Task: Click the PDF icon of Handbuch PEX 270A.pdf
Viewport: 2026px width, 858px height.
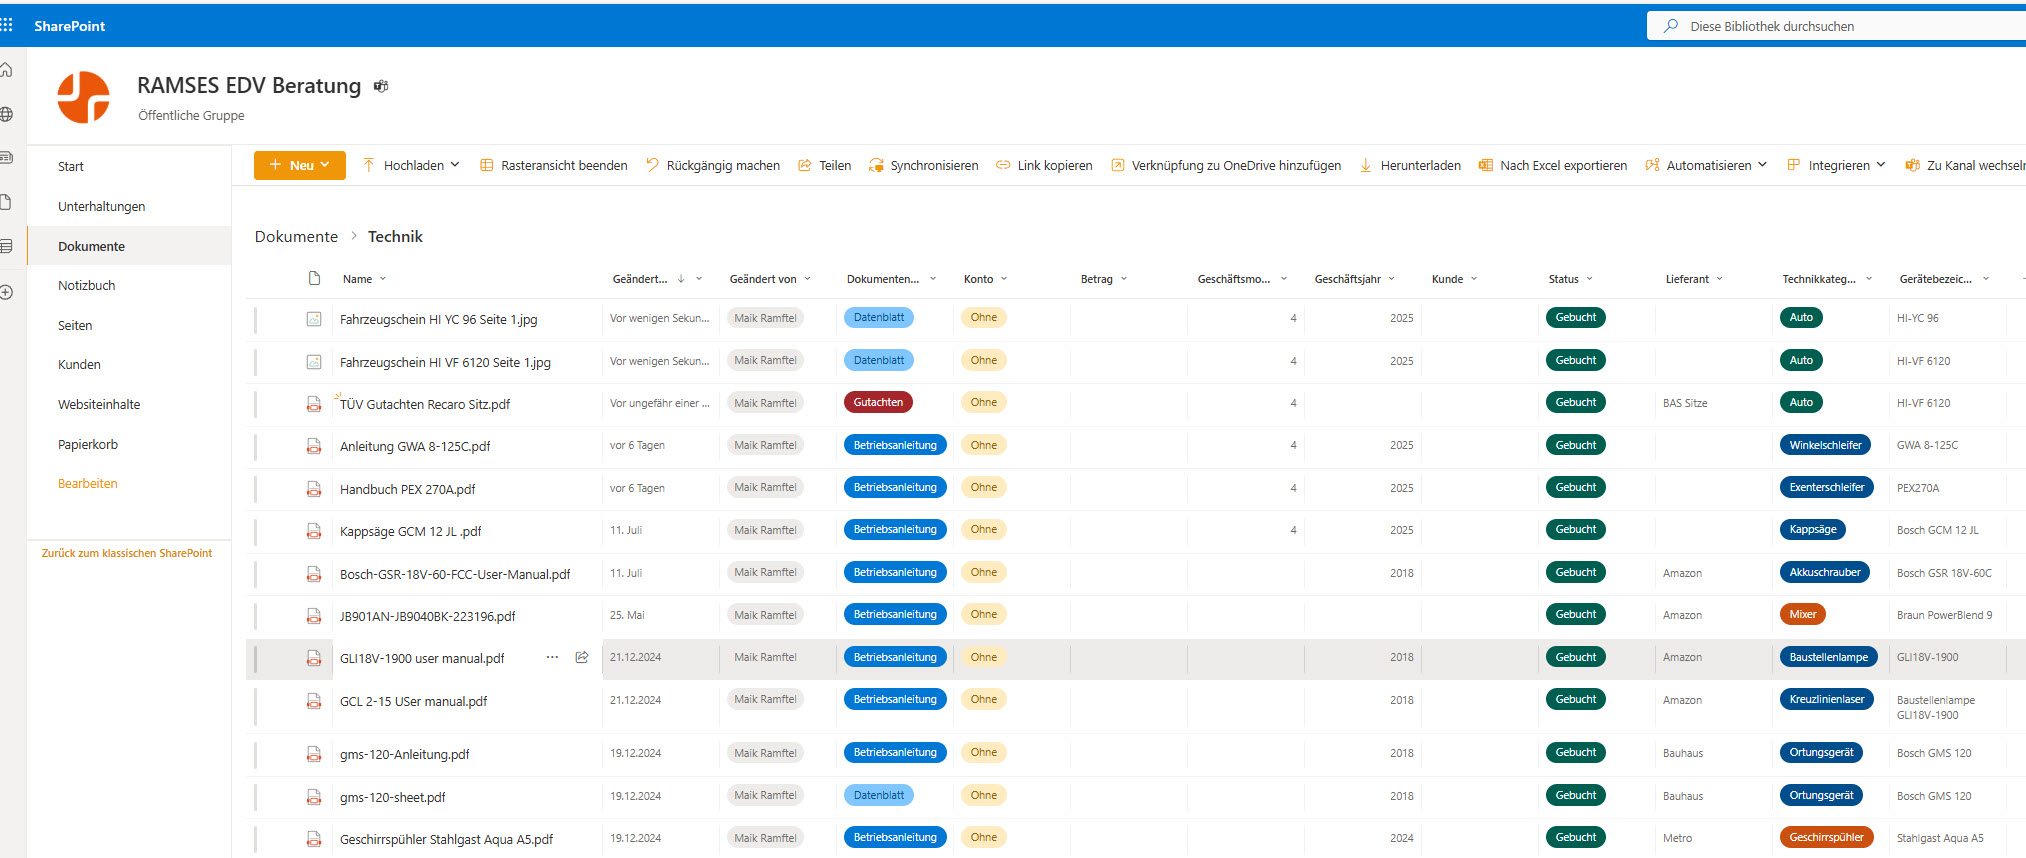Action: pos(314,489)
